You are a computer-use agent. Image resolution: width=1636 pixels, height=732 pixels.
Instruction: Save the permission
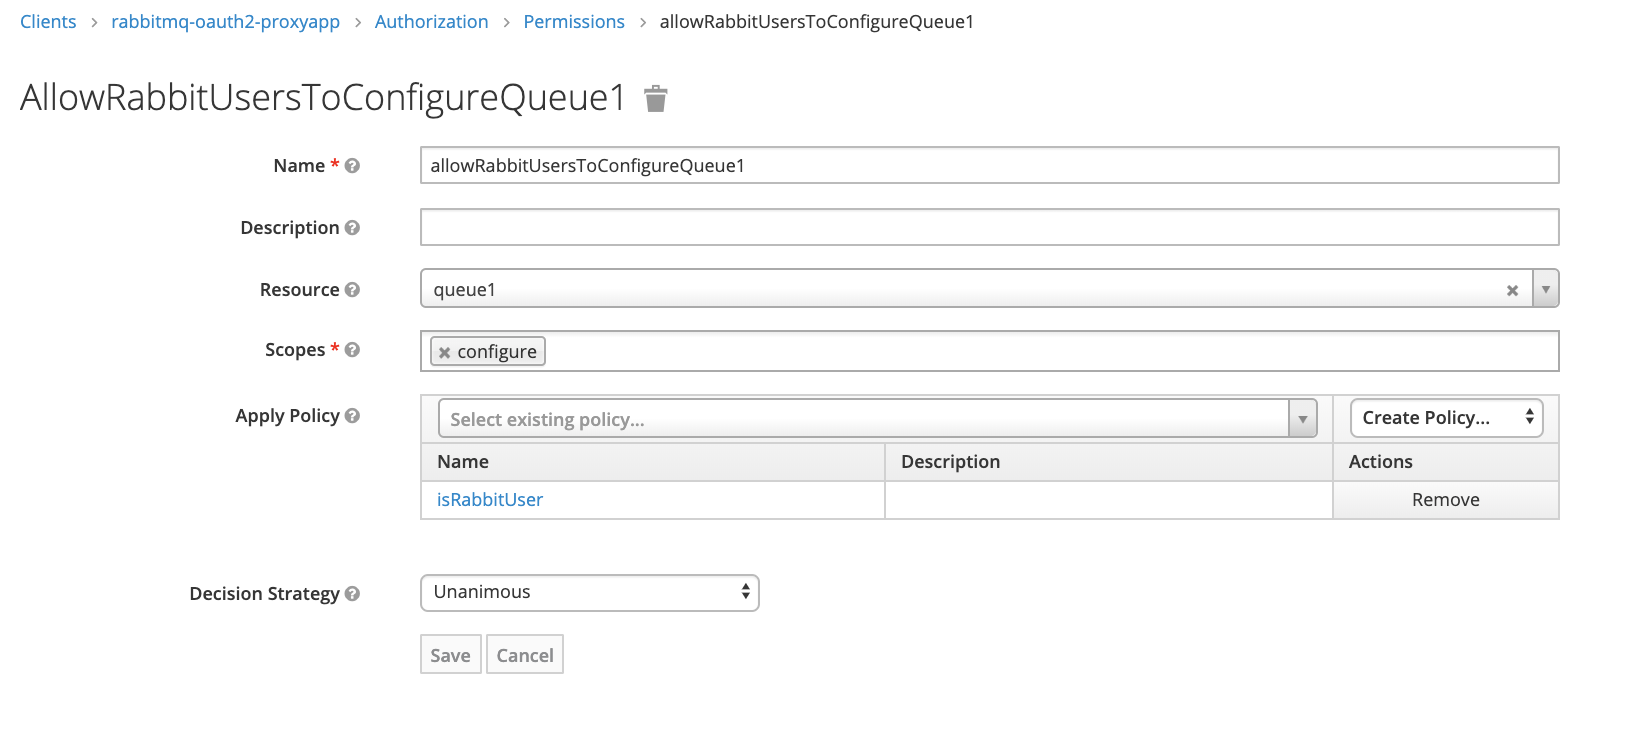[x=451, y=655]
